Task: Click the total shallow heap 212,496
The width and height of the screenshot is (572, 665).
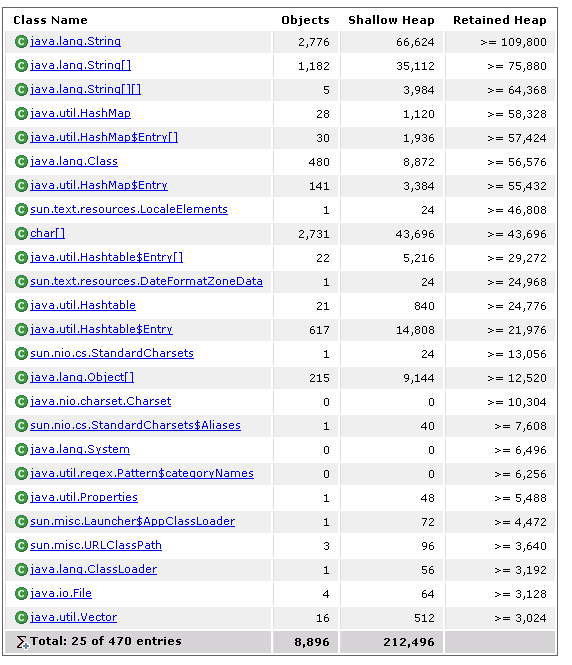Action: [409, 642]
